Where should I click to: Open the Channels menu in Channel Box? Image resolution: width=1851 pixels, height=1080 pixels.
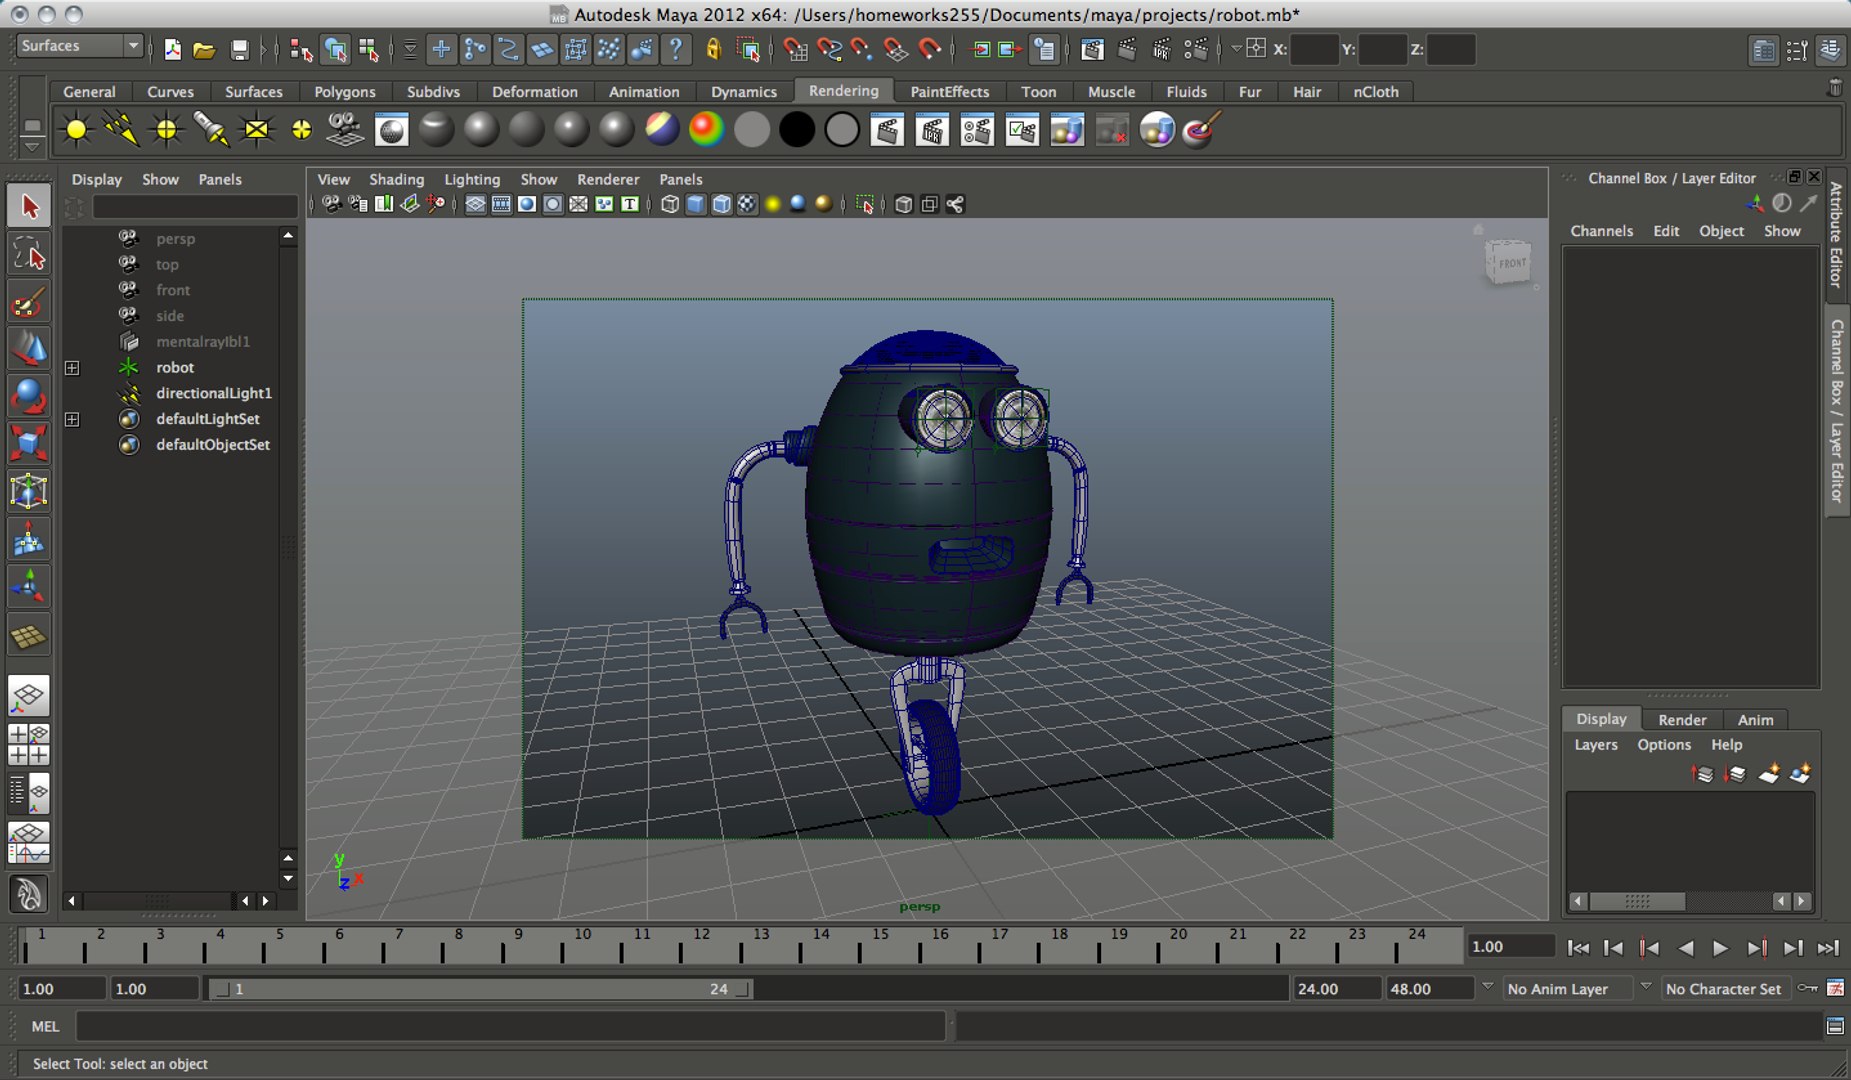tap(1601, 231)
